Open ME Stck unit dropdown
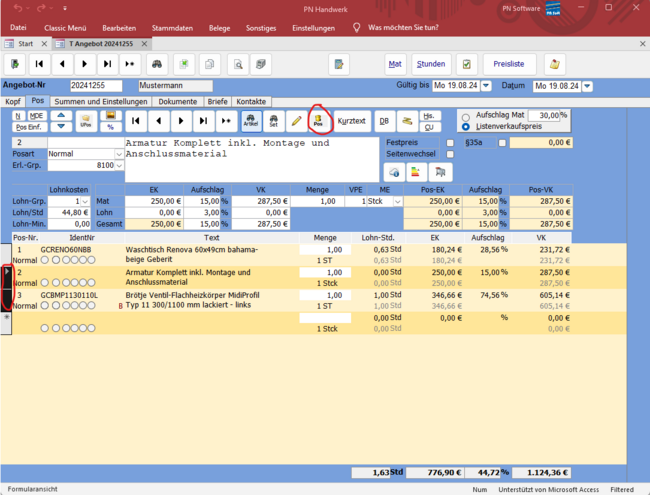 (398, 201)
